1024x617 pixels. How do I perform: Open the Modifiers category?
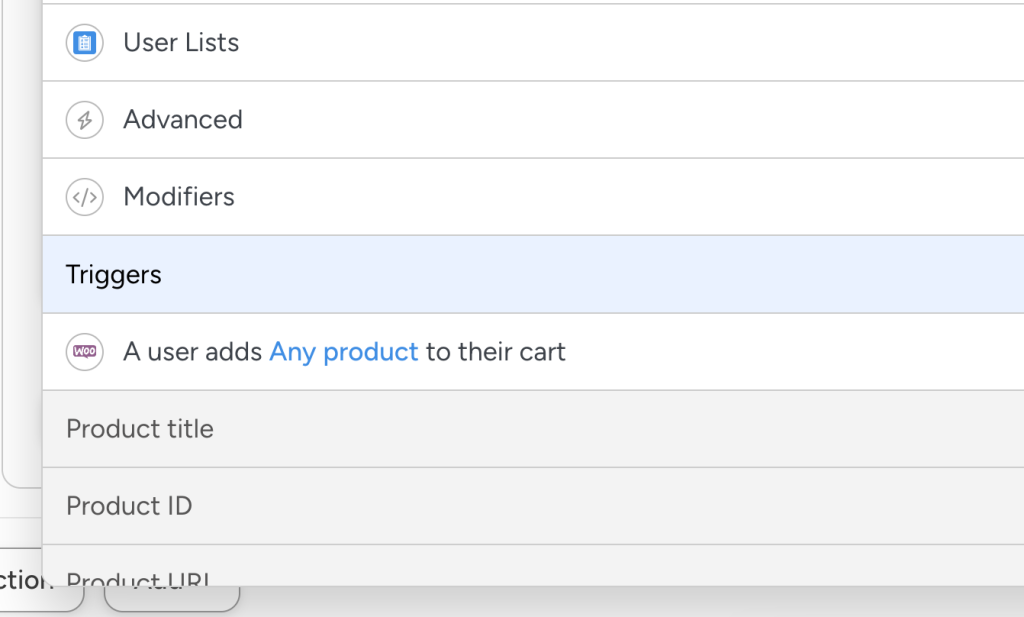click(x=179, y=197)
